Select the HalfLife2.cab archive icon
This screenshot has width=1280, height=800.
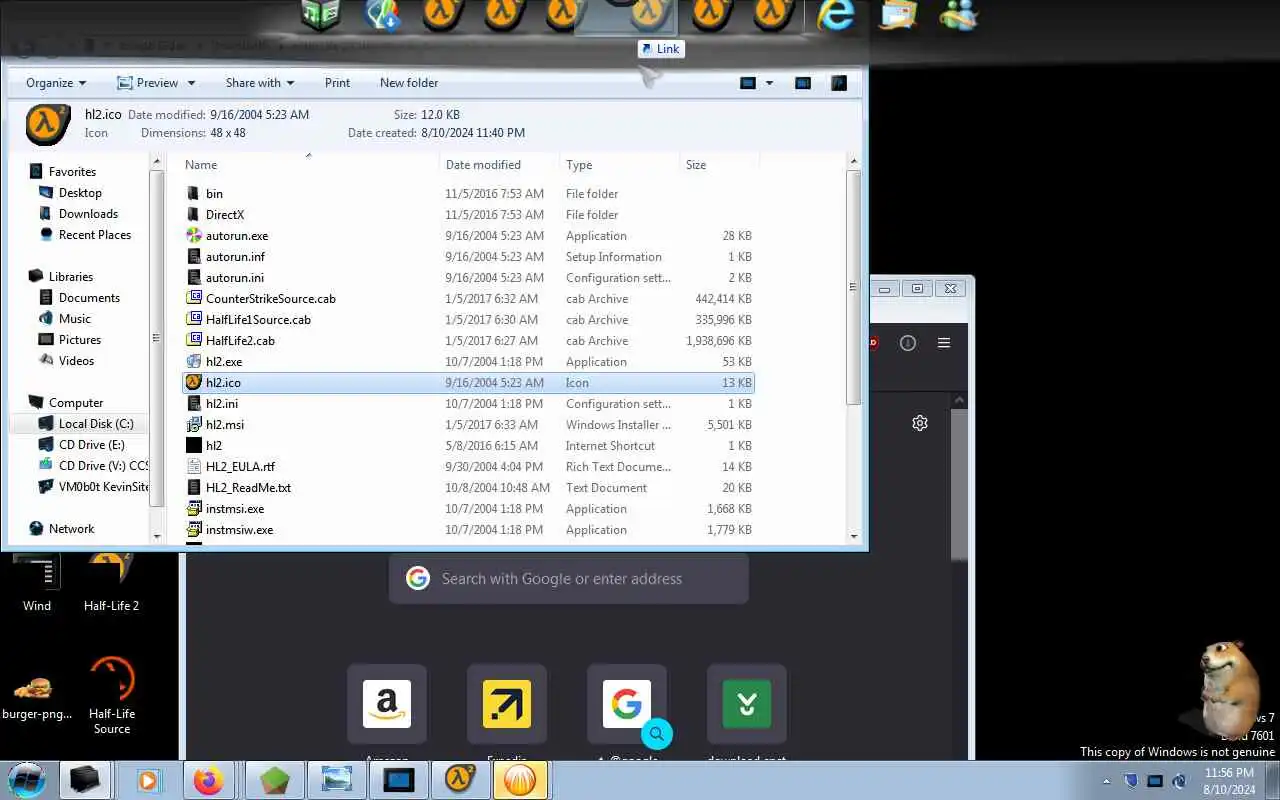(x=194, y=340)
